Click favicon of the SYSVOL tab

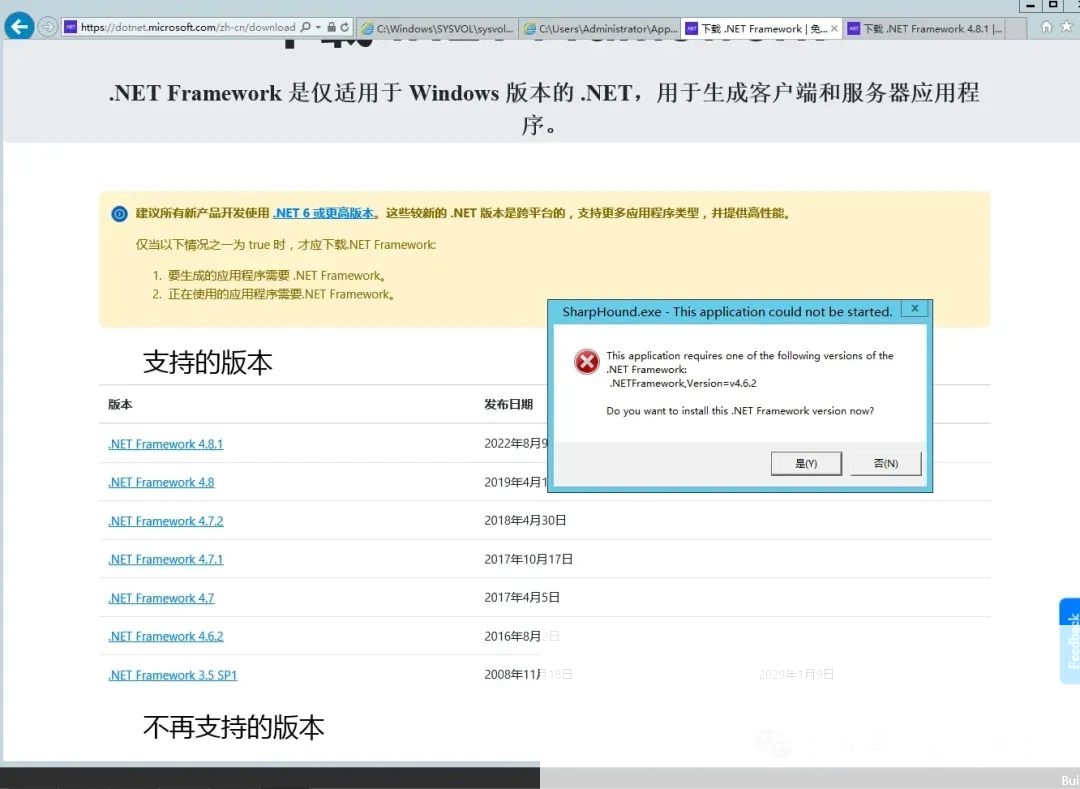point(368,28)
